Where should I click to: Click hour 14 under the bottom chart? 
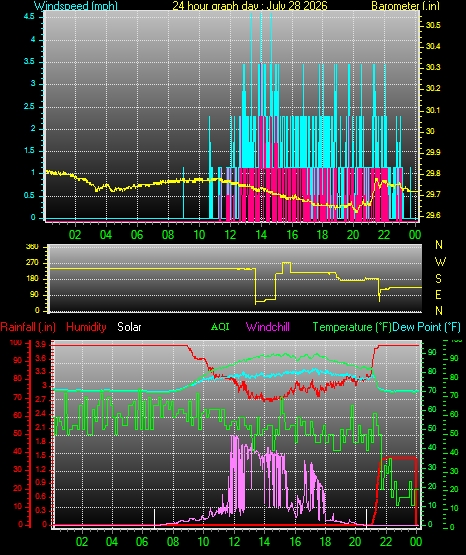point(264,542)
